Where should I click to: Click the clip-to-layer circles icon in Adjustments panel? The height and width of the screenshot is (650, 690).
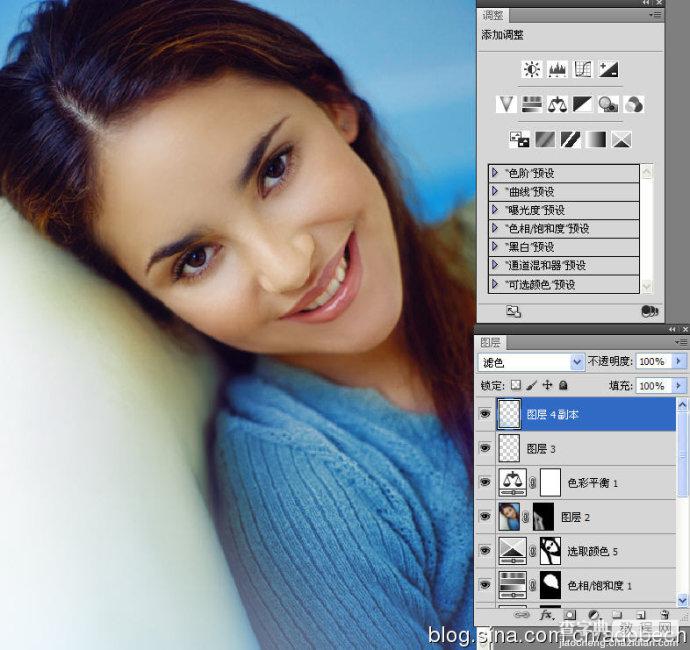[650, 312]
